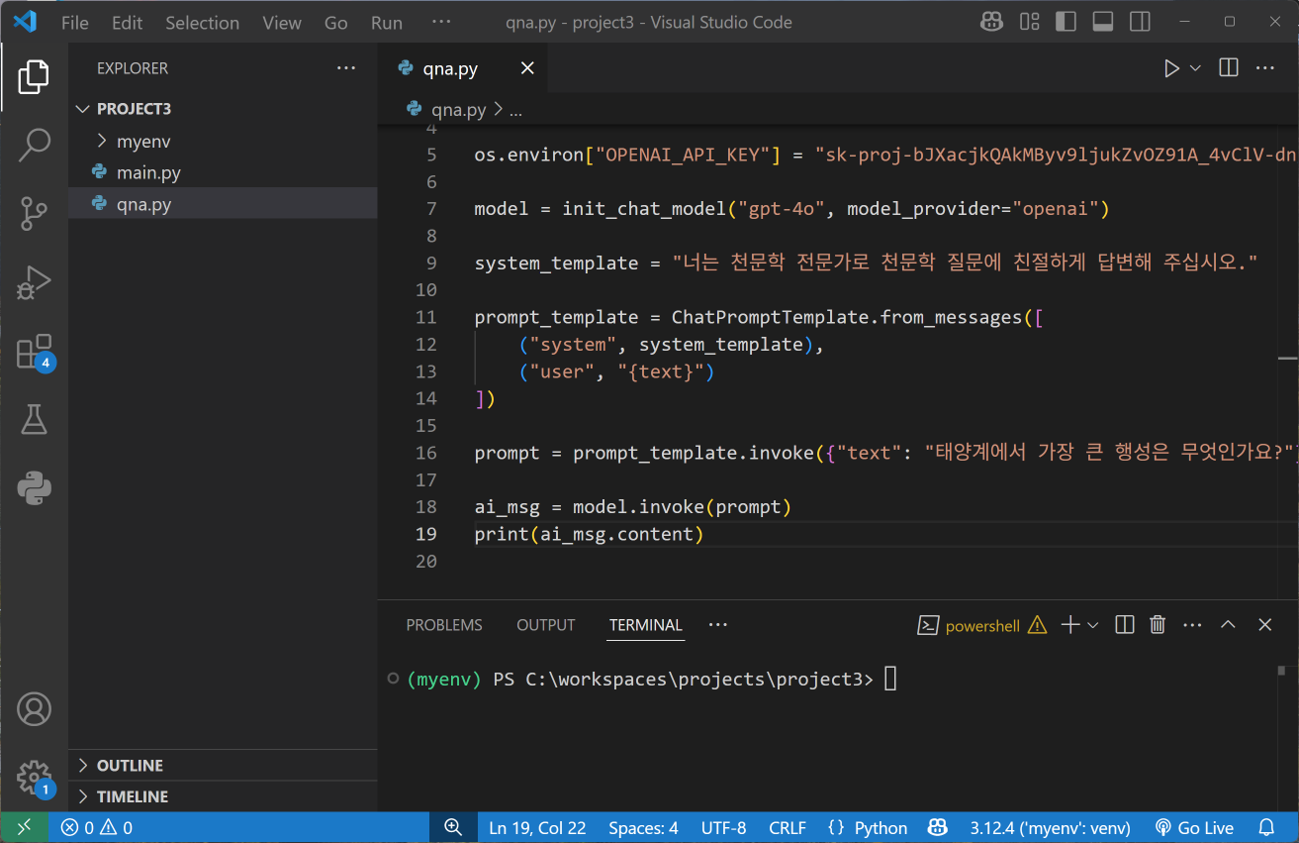The height and width of the screenshot is (843, 1299).
Task: Expand the myenv folder
Action: point(223,141)
